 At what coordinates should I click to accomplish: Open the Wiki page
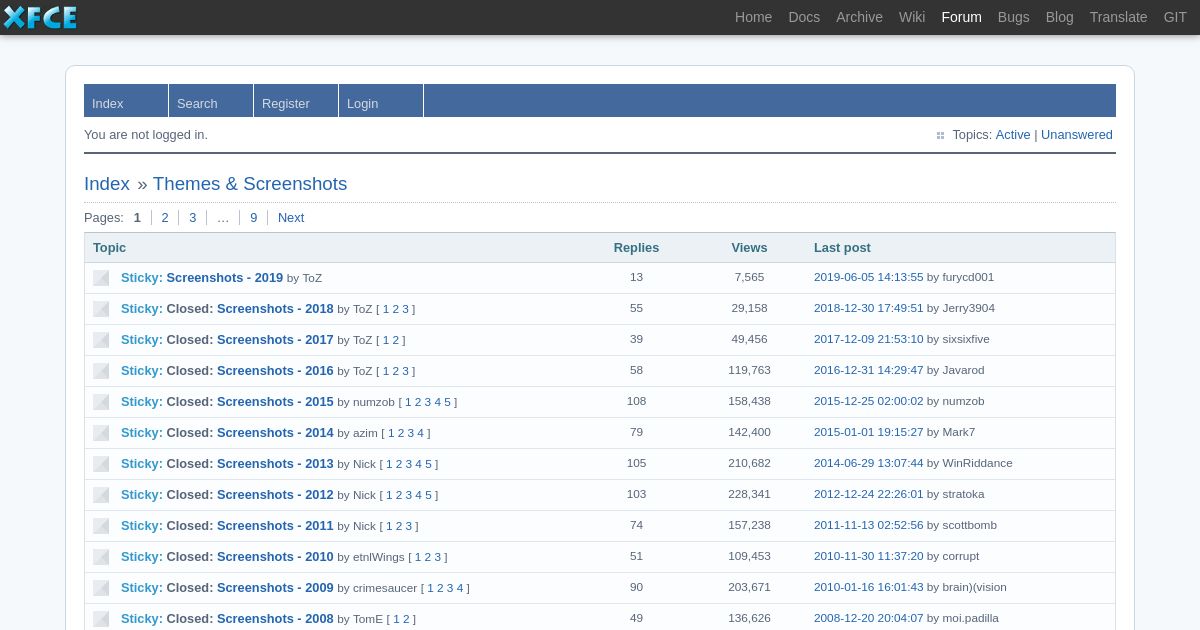[912, 17]
